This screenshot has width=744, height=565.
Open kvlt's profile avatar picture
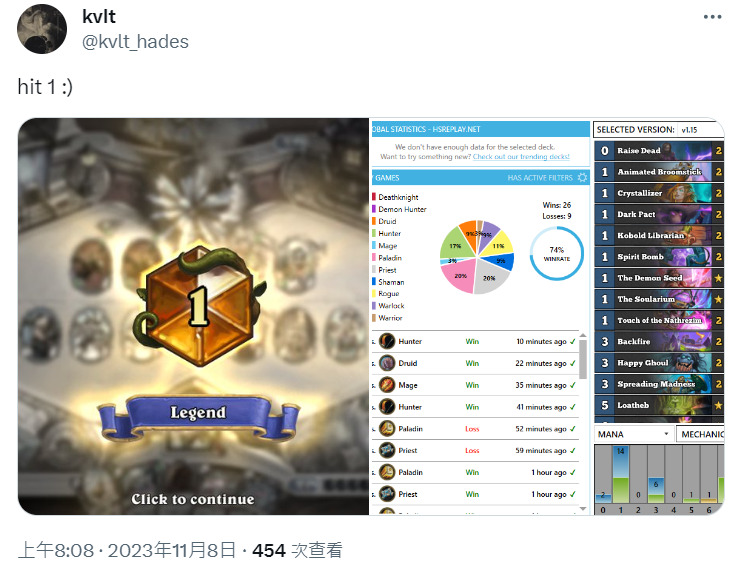click(42, 29)
